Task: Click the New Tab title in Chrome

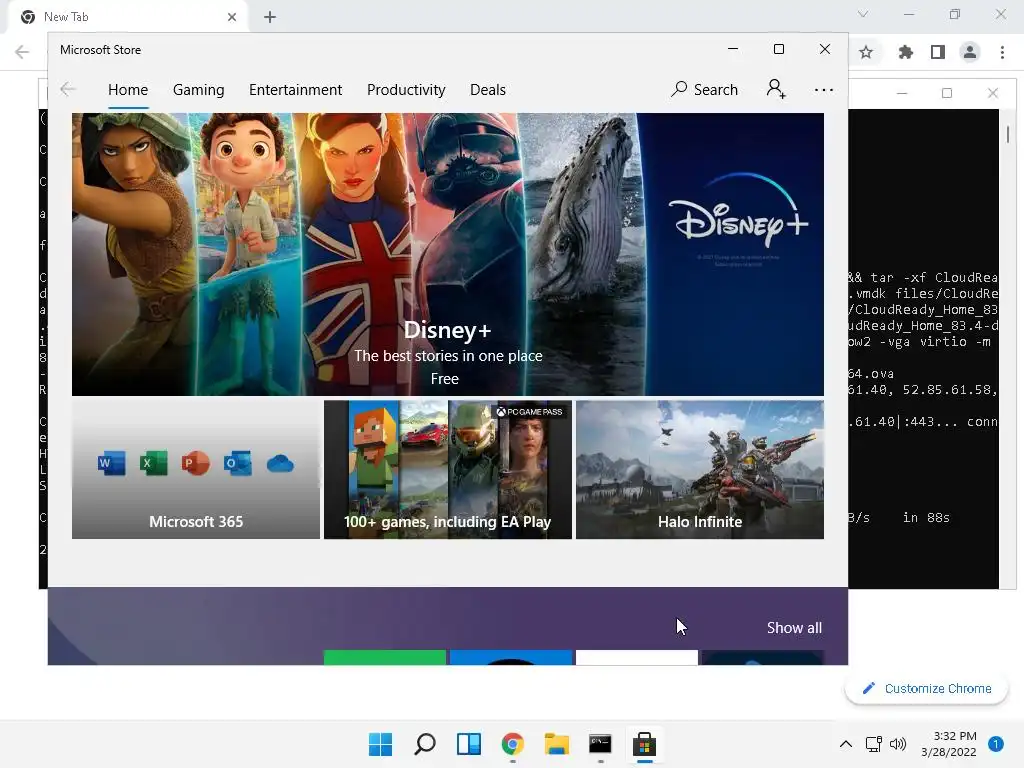Action: (x=66, y=17)
